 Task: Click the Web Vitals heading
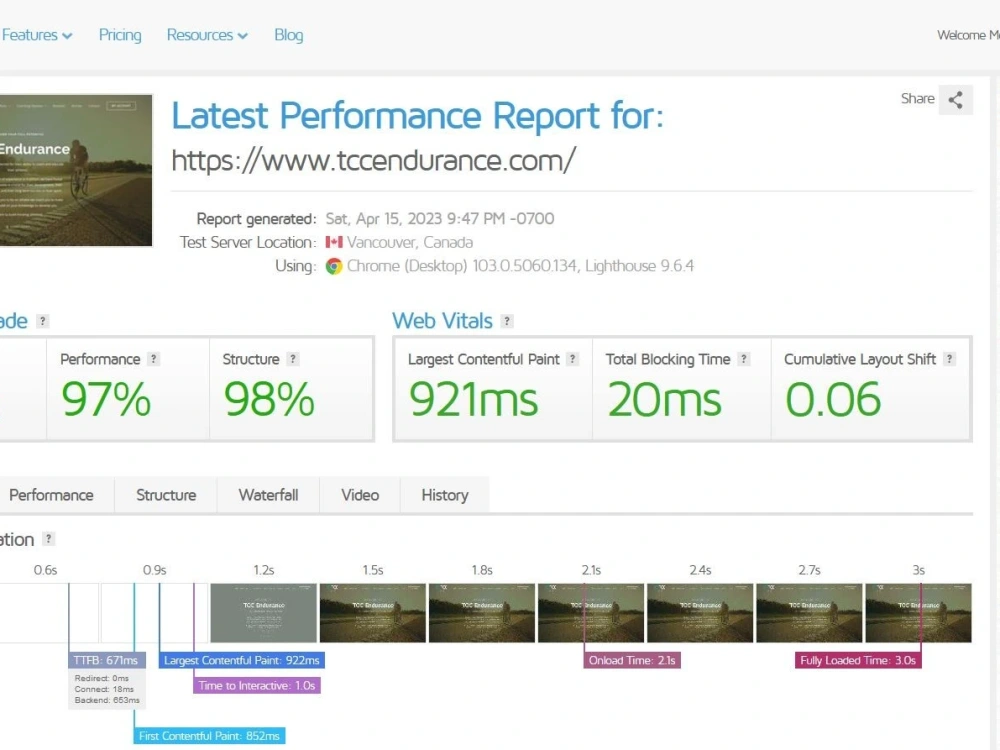coord(442,321)
